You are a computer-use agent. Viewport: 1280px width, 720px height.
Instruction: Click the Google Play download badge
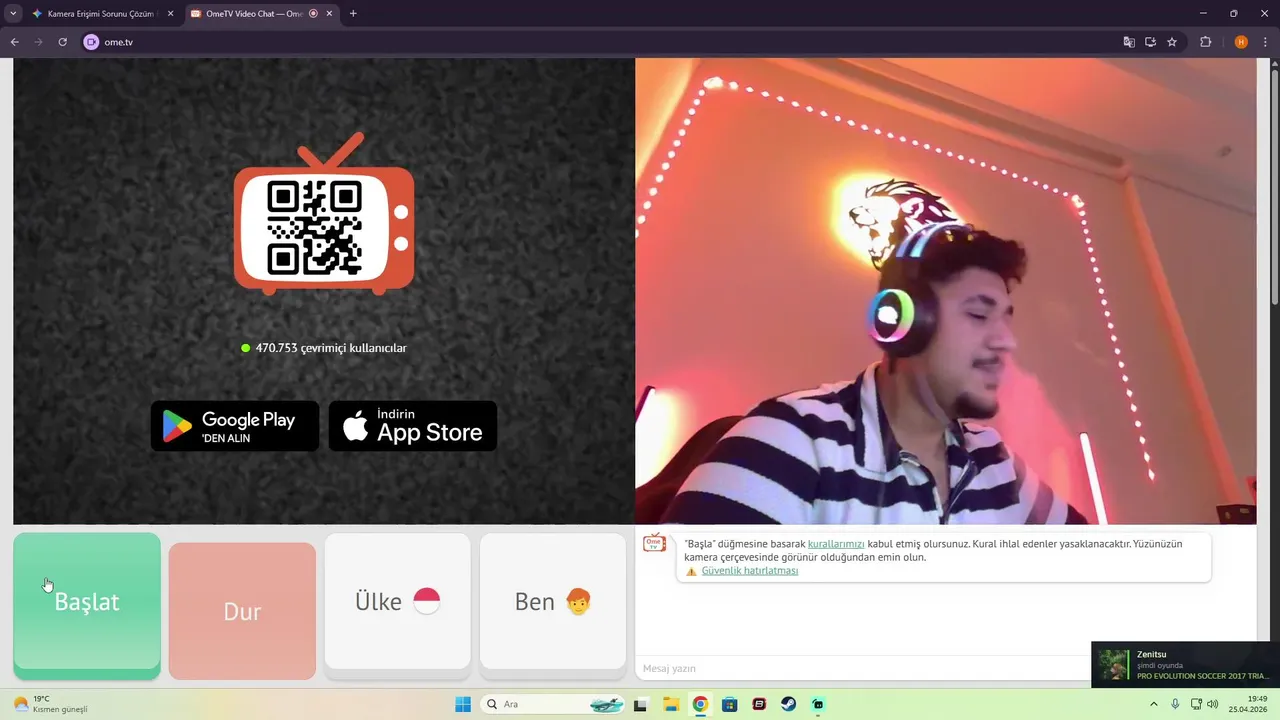point(235,426)
